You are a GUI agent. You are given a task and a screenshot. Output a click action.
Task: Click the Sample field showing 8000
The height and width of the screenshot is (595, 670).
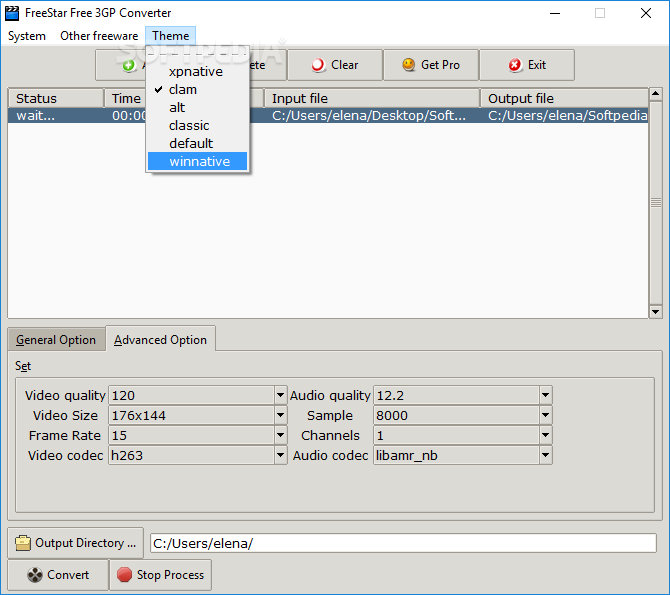456,415
